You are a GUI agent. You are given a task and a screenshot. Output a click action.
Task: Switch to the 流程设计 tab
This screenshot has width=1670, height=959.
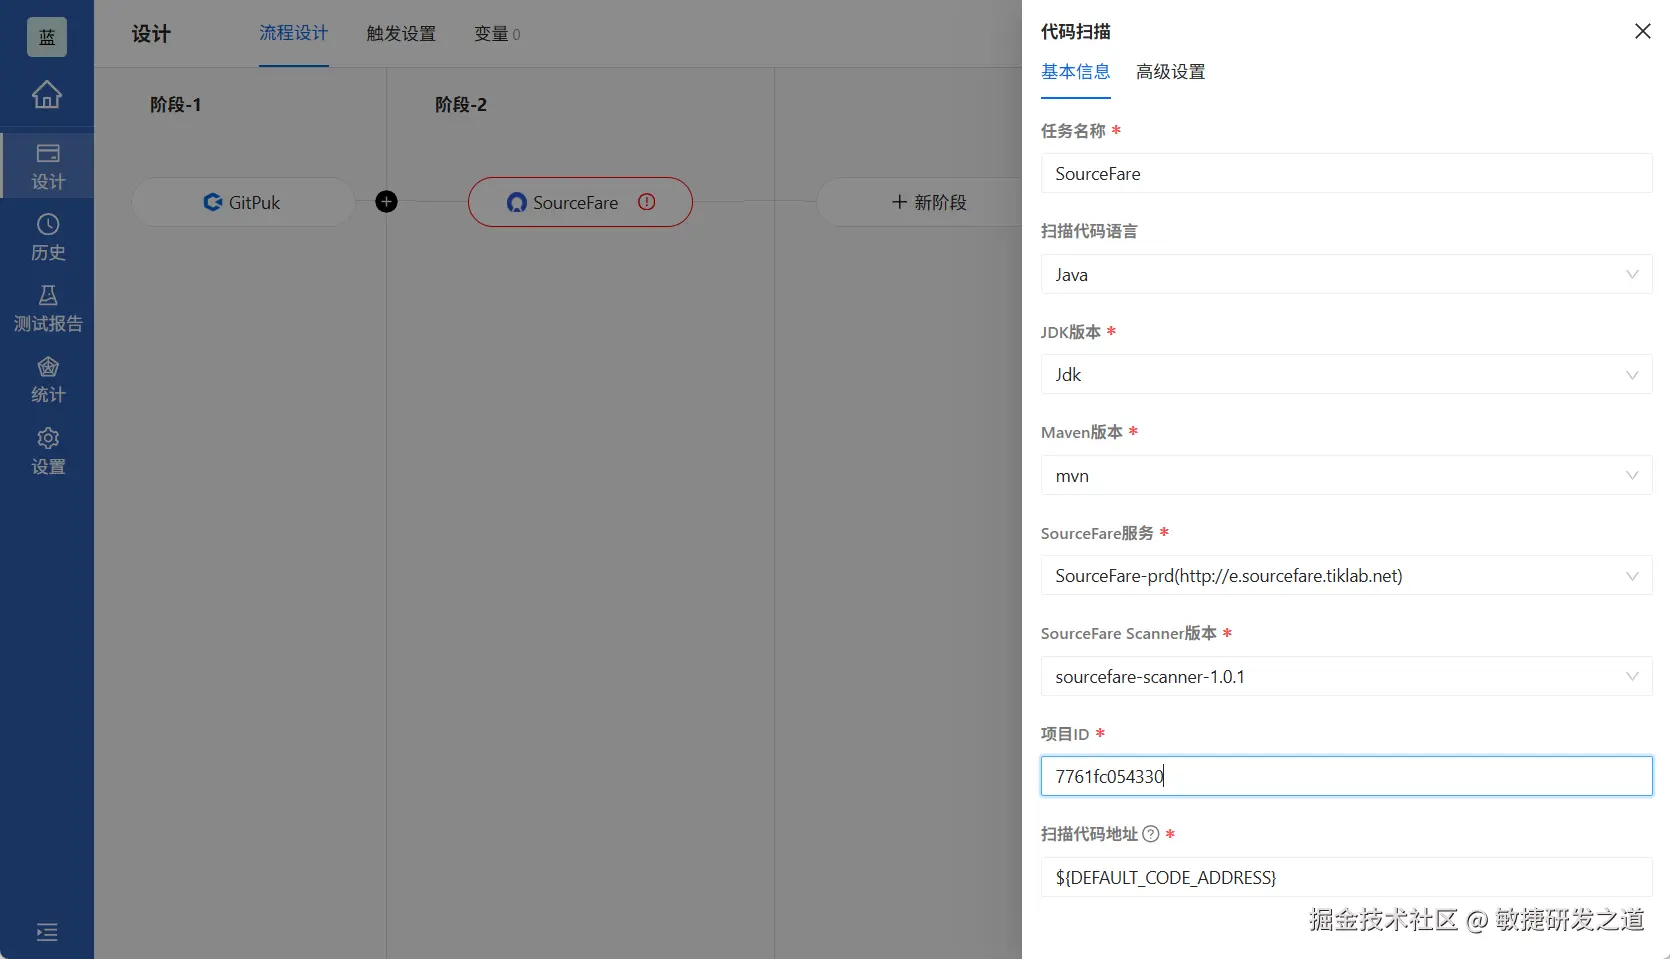click(294, 34)
